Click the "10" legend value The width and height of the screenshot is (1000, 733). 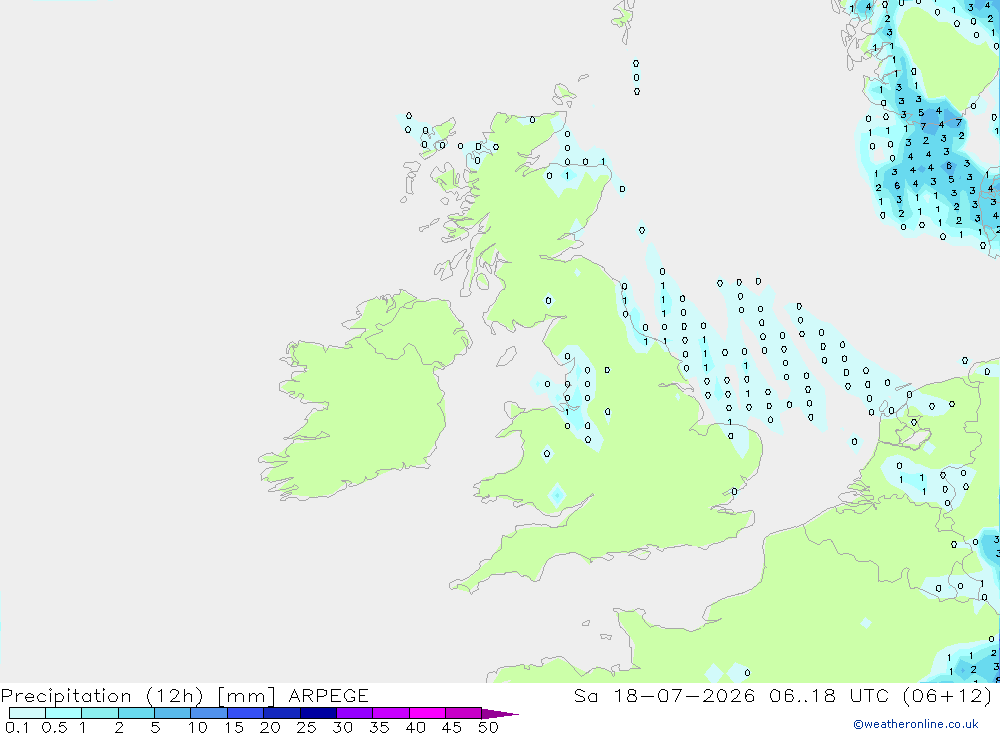197,727
